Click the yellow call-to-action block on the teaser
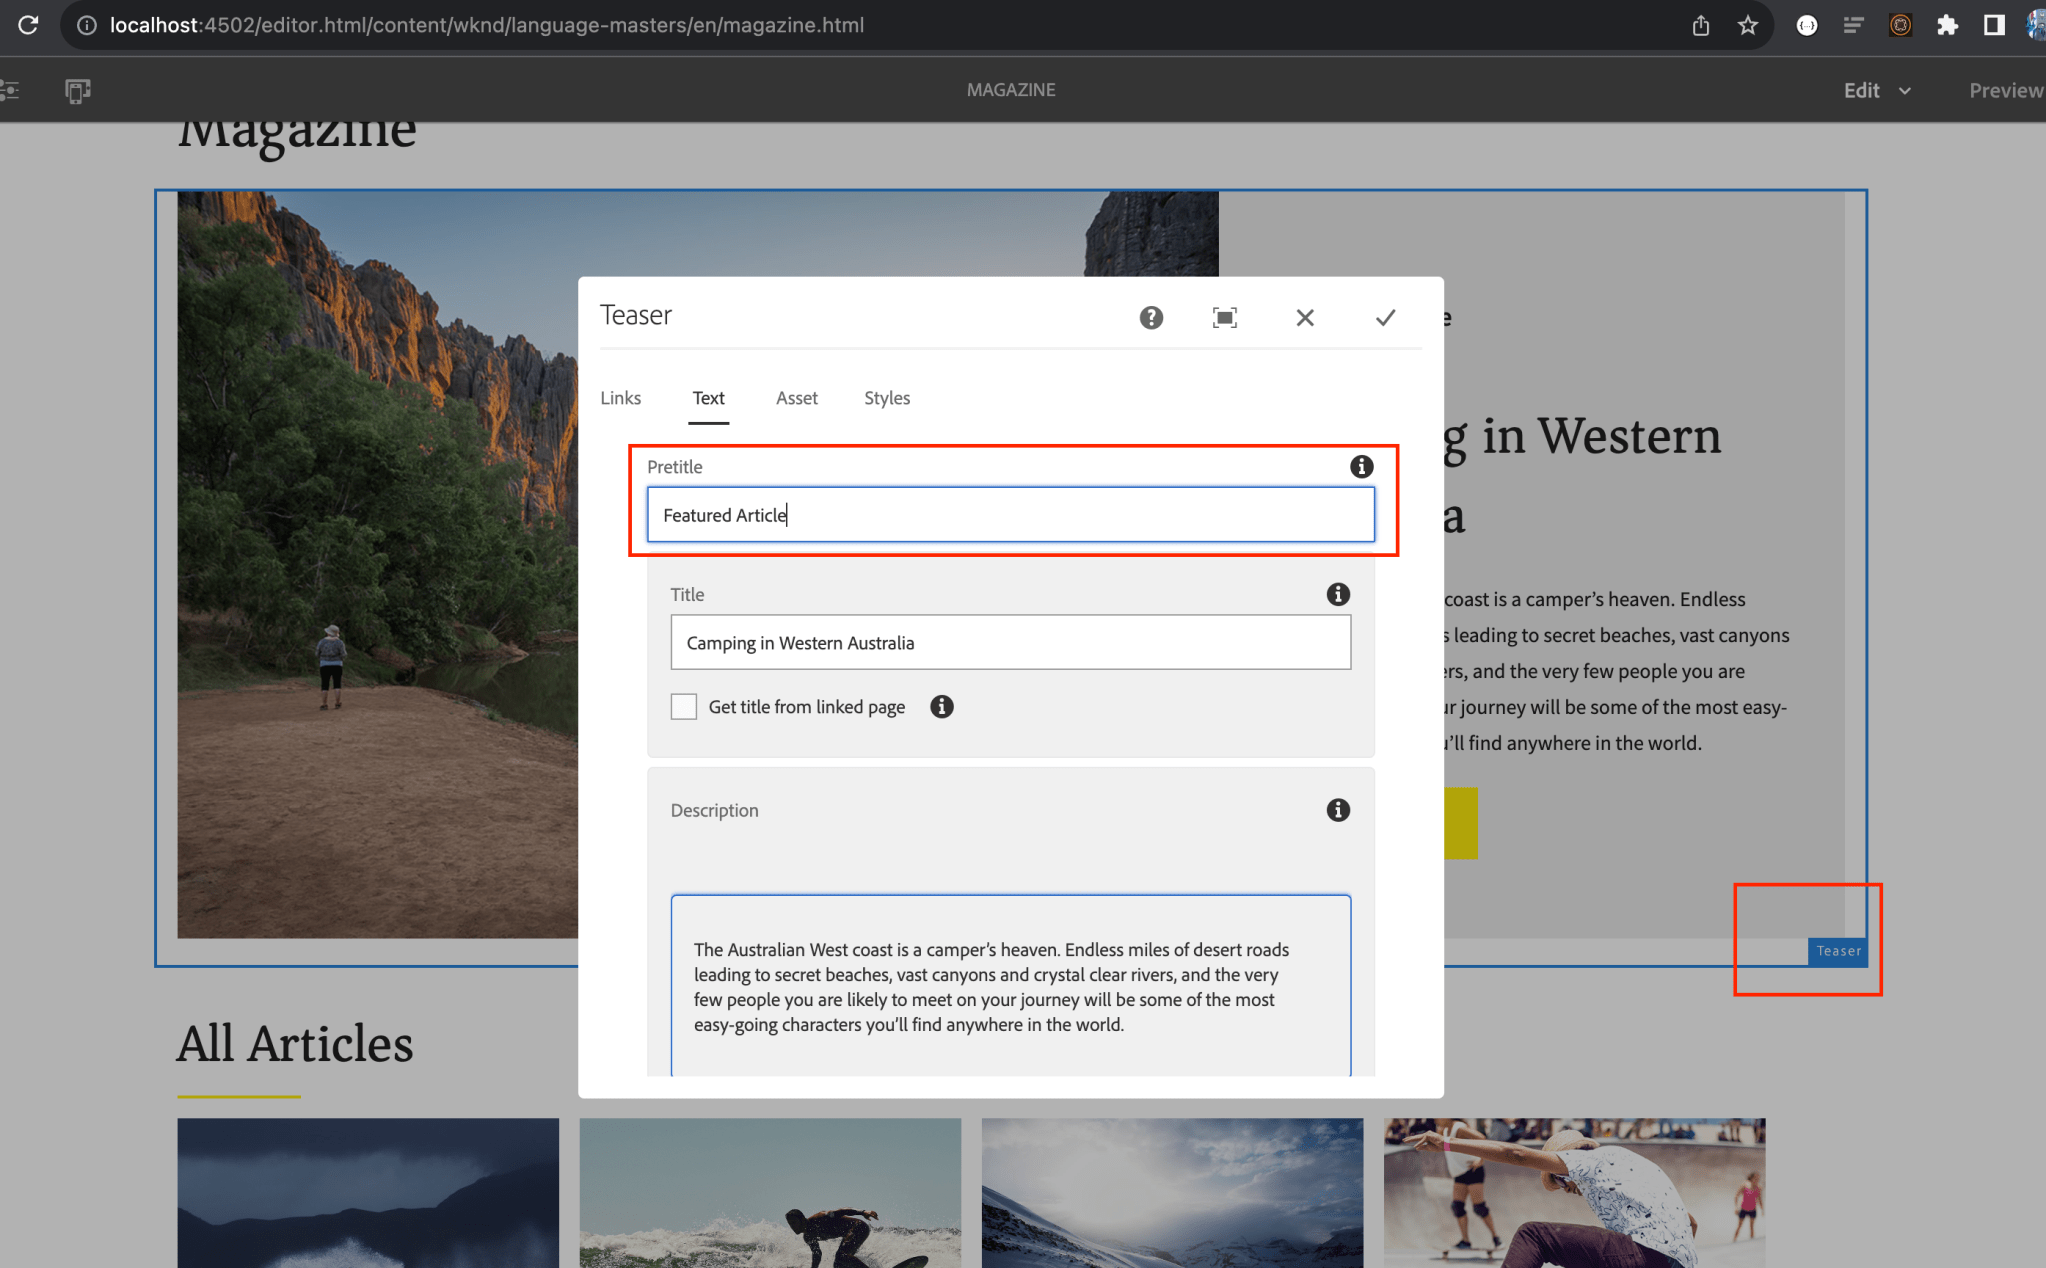This screenshot has width=2046, height=1268. click(1460, 822)
